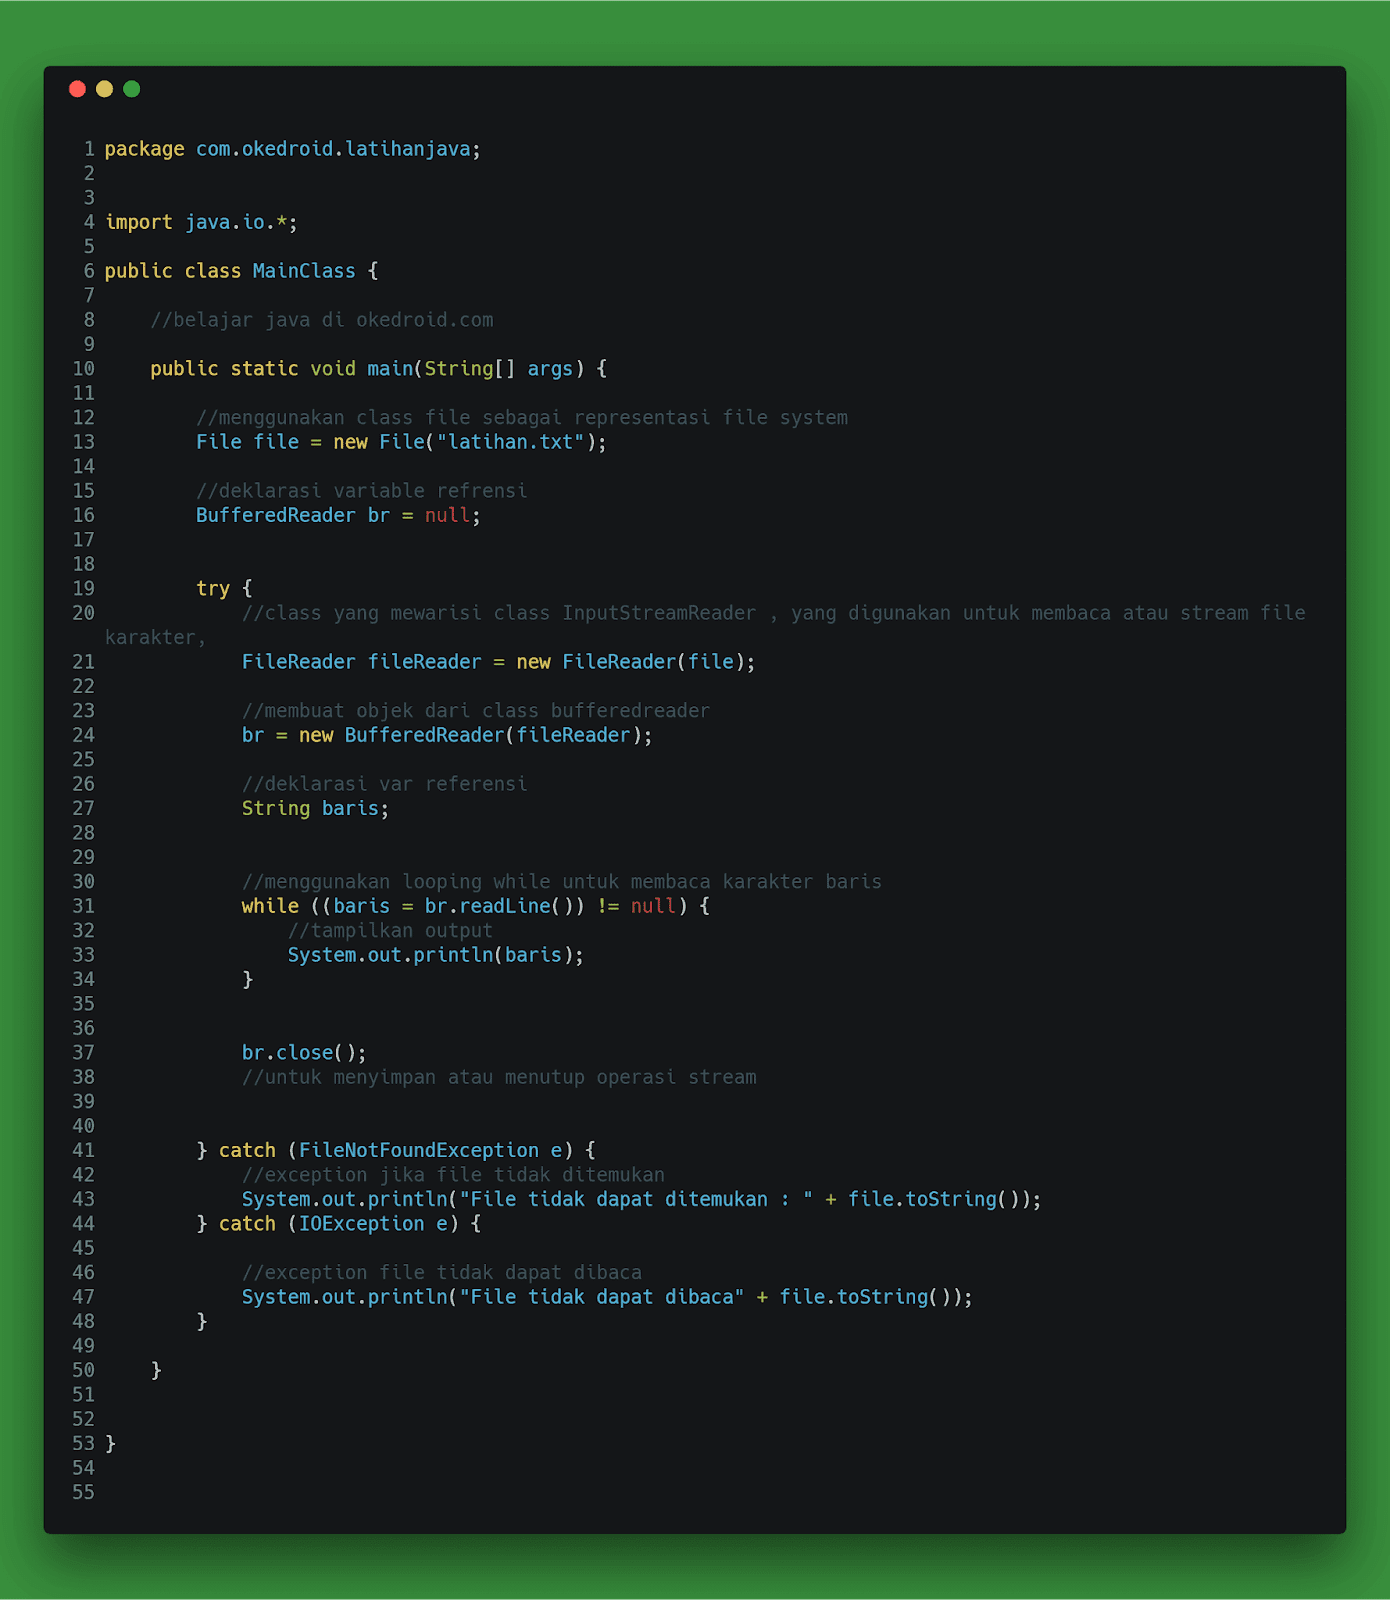Image resolution: width=1390 pixels, height=1600 pixels.
Task: Click closing brace on line 34
Action: (248, 980)
